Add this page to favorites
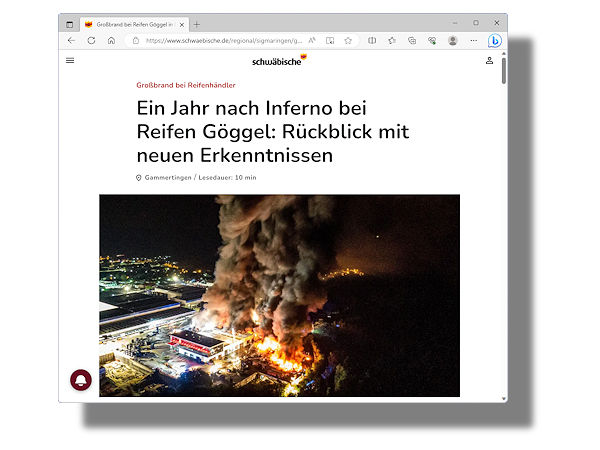Image resolution: width=600 pixels, height=450 pixels. point(348,41)
